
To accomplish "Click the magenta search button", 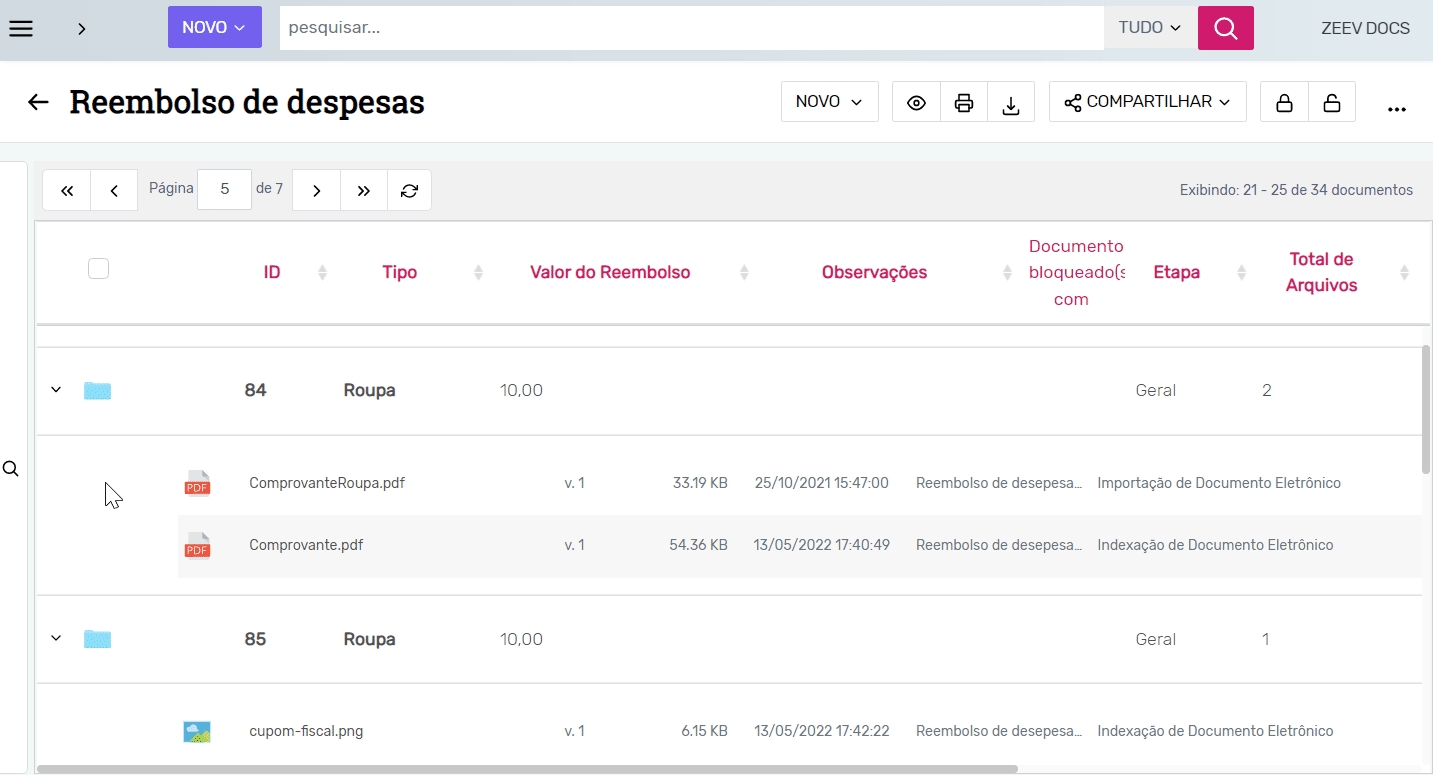I will pos(1225,28).
